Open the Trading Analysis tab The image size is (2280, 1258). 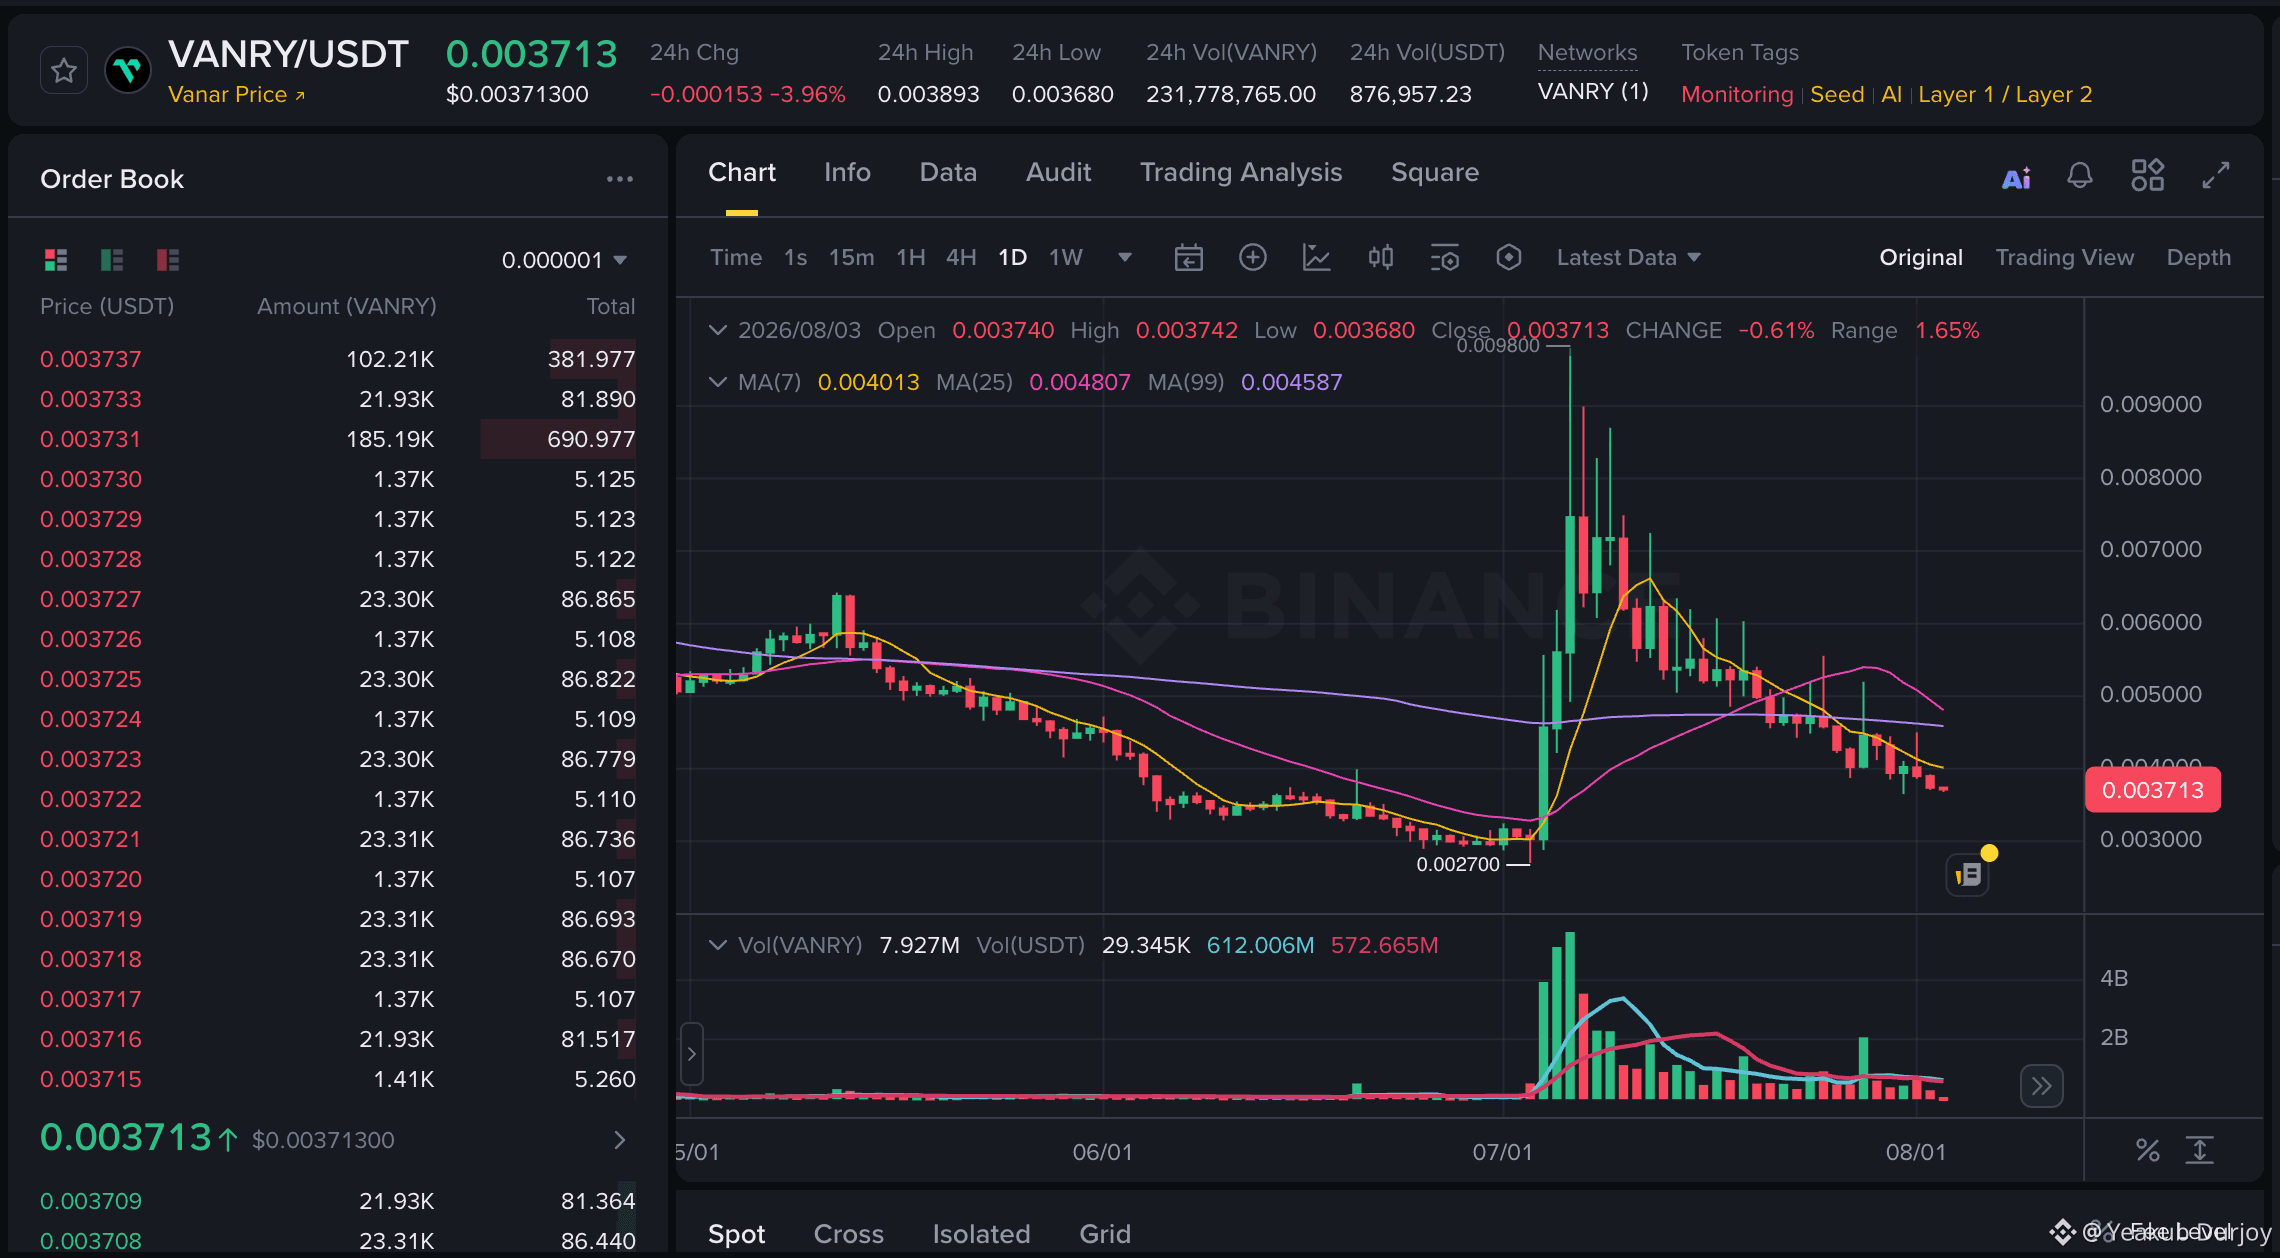coord(1241,172)
